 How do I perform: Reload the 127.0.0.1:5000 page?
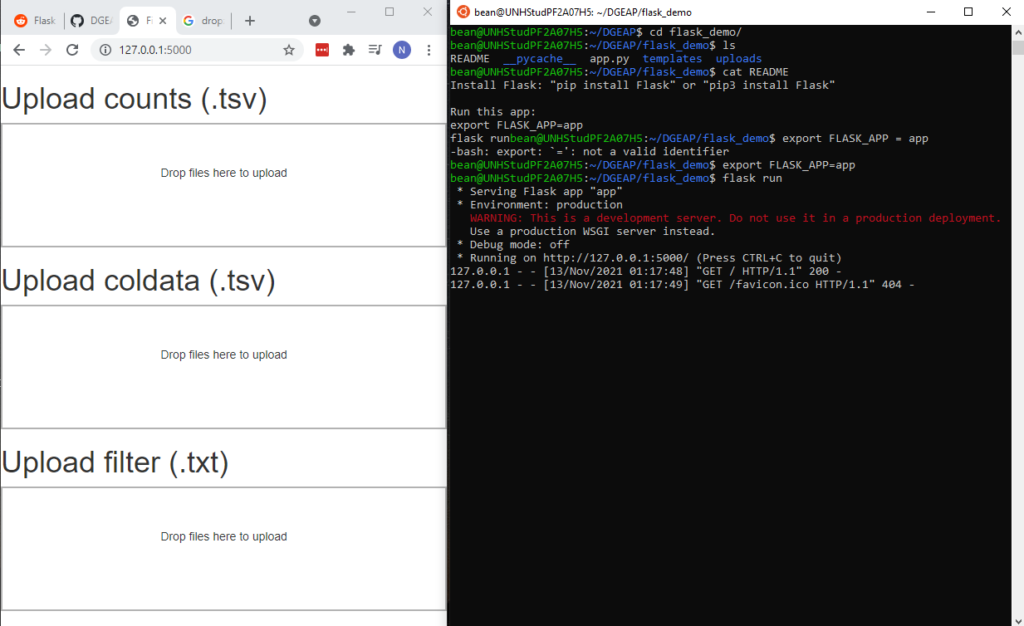point(72,50)
